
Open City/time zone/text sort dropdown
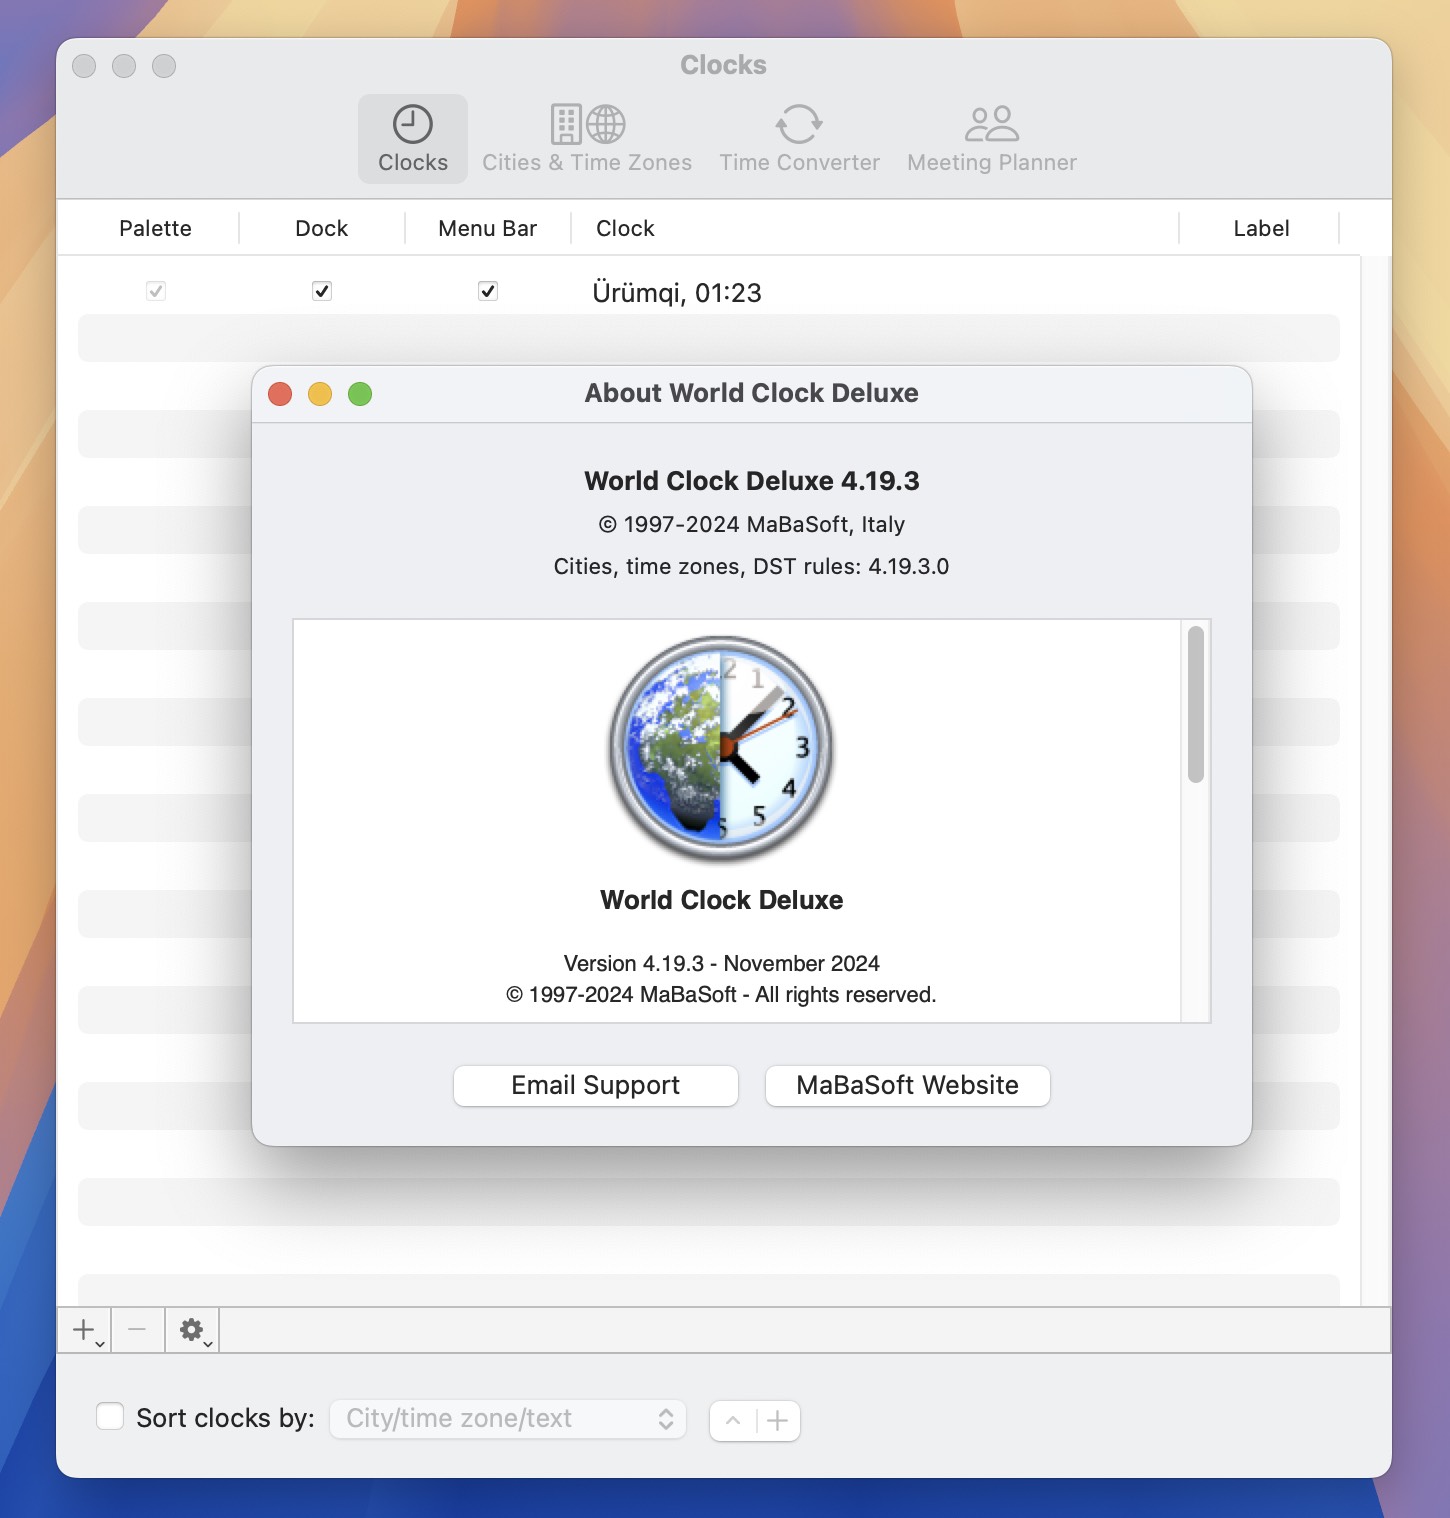click(508, 1419)
